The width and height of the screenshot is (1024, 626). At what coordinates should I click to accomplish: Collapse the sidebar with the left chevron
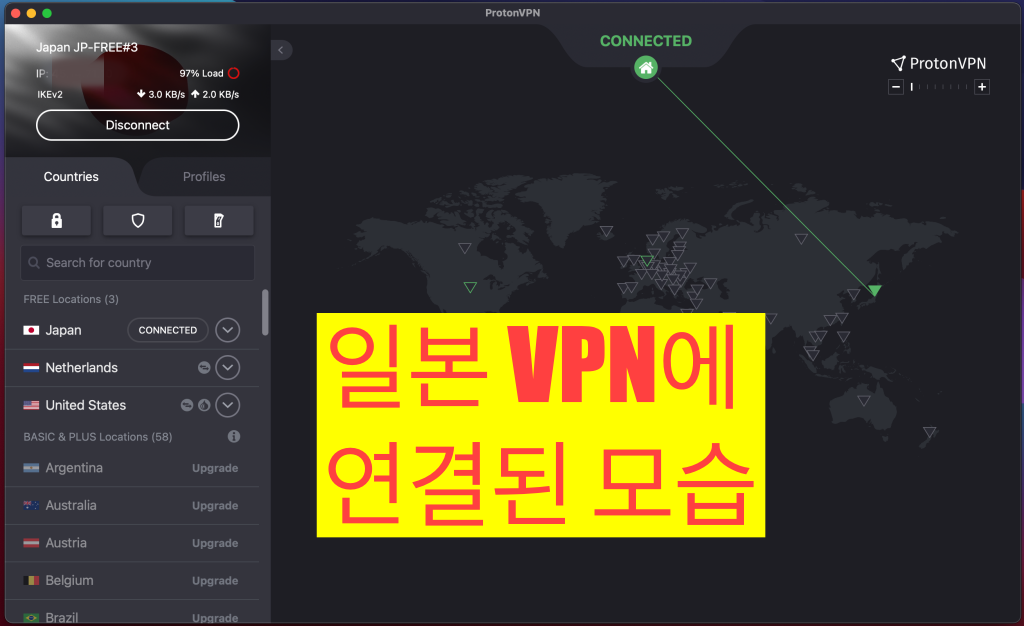[281, 50]
